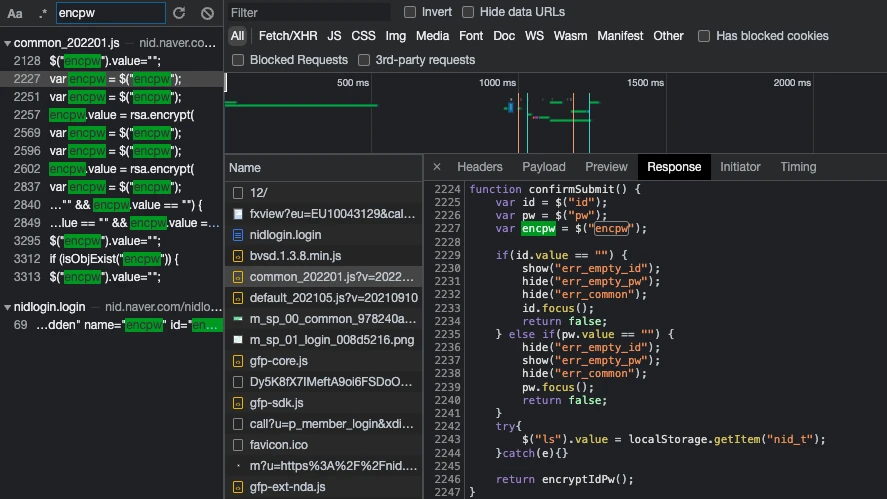Filter requests by Doc

click(504, 36)
